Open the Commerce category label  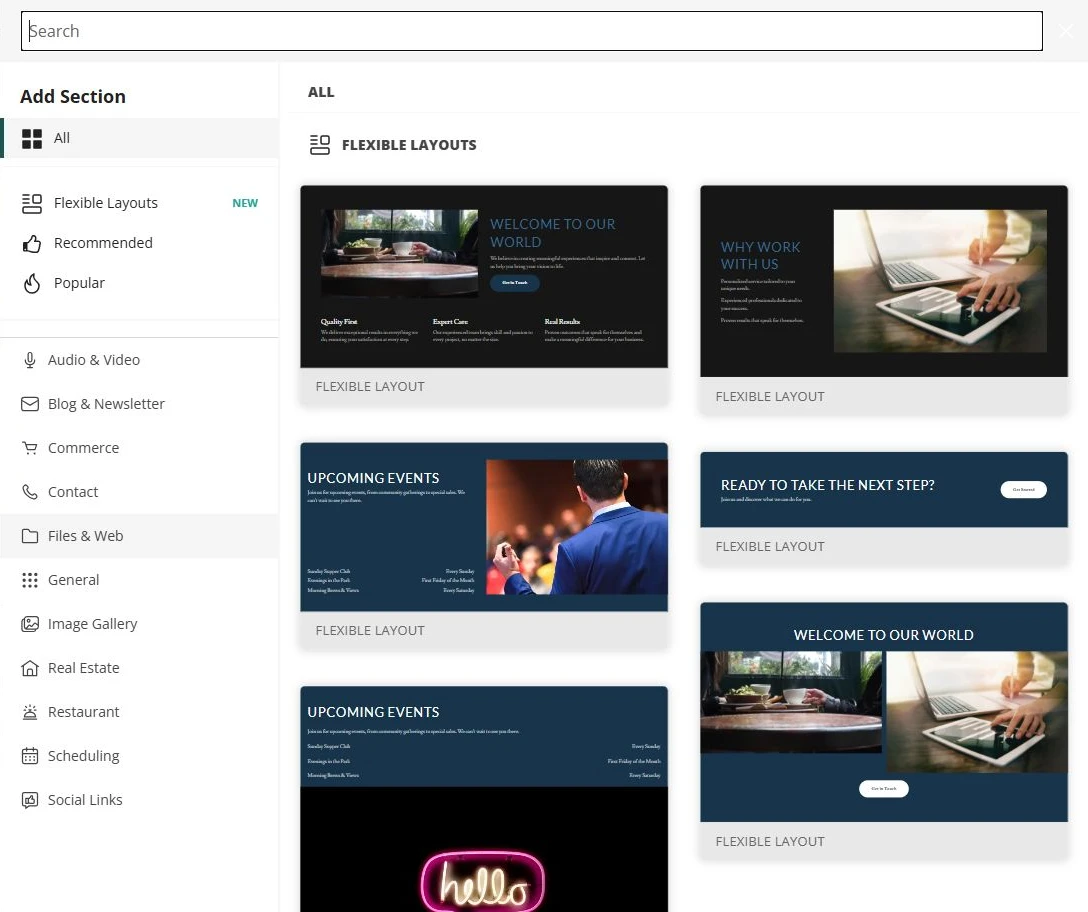tap(83, 448)
